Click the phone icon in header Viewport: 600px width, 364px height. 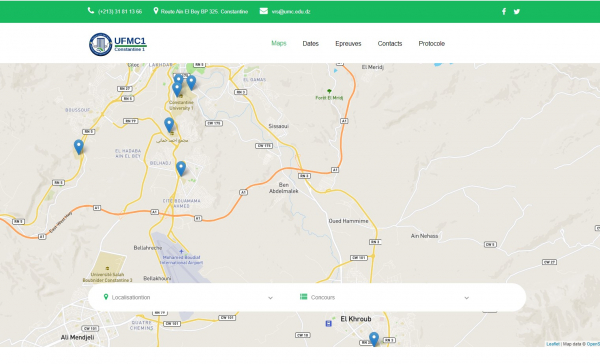pyautogui.click(x=91, y=11)
